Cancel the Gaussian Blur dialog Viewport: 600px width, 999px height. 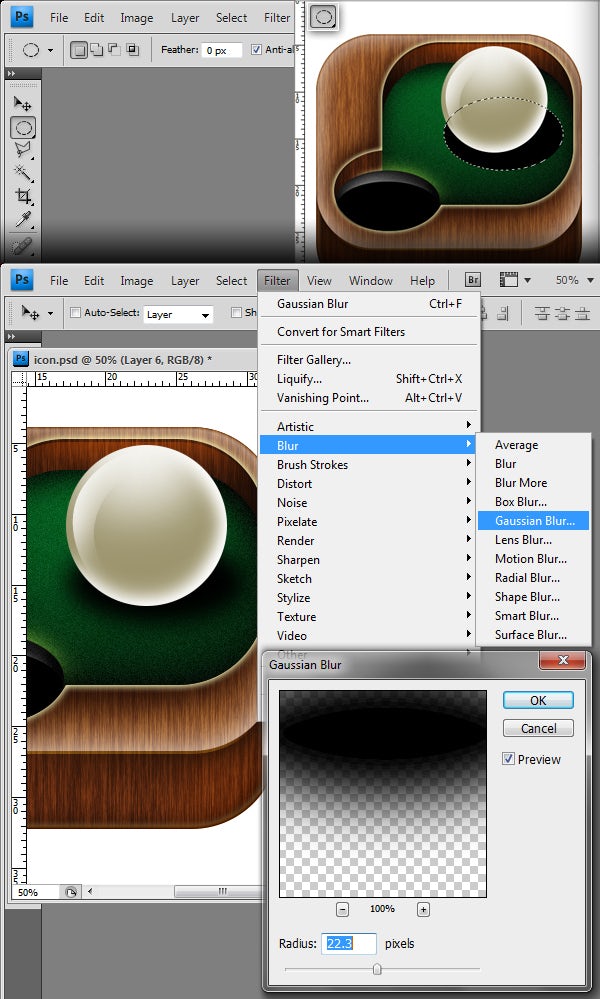(x=538, y=728)
